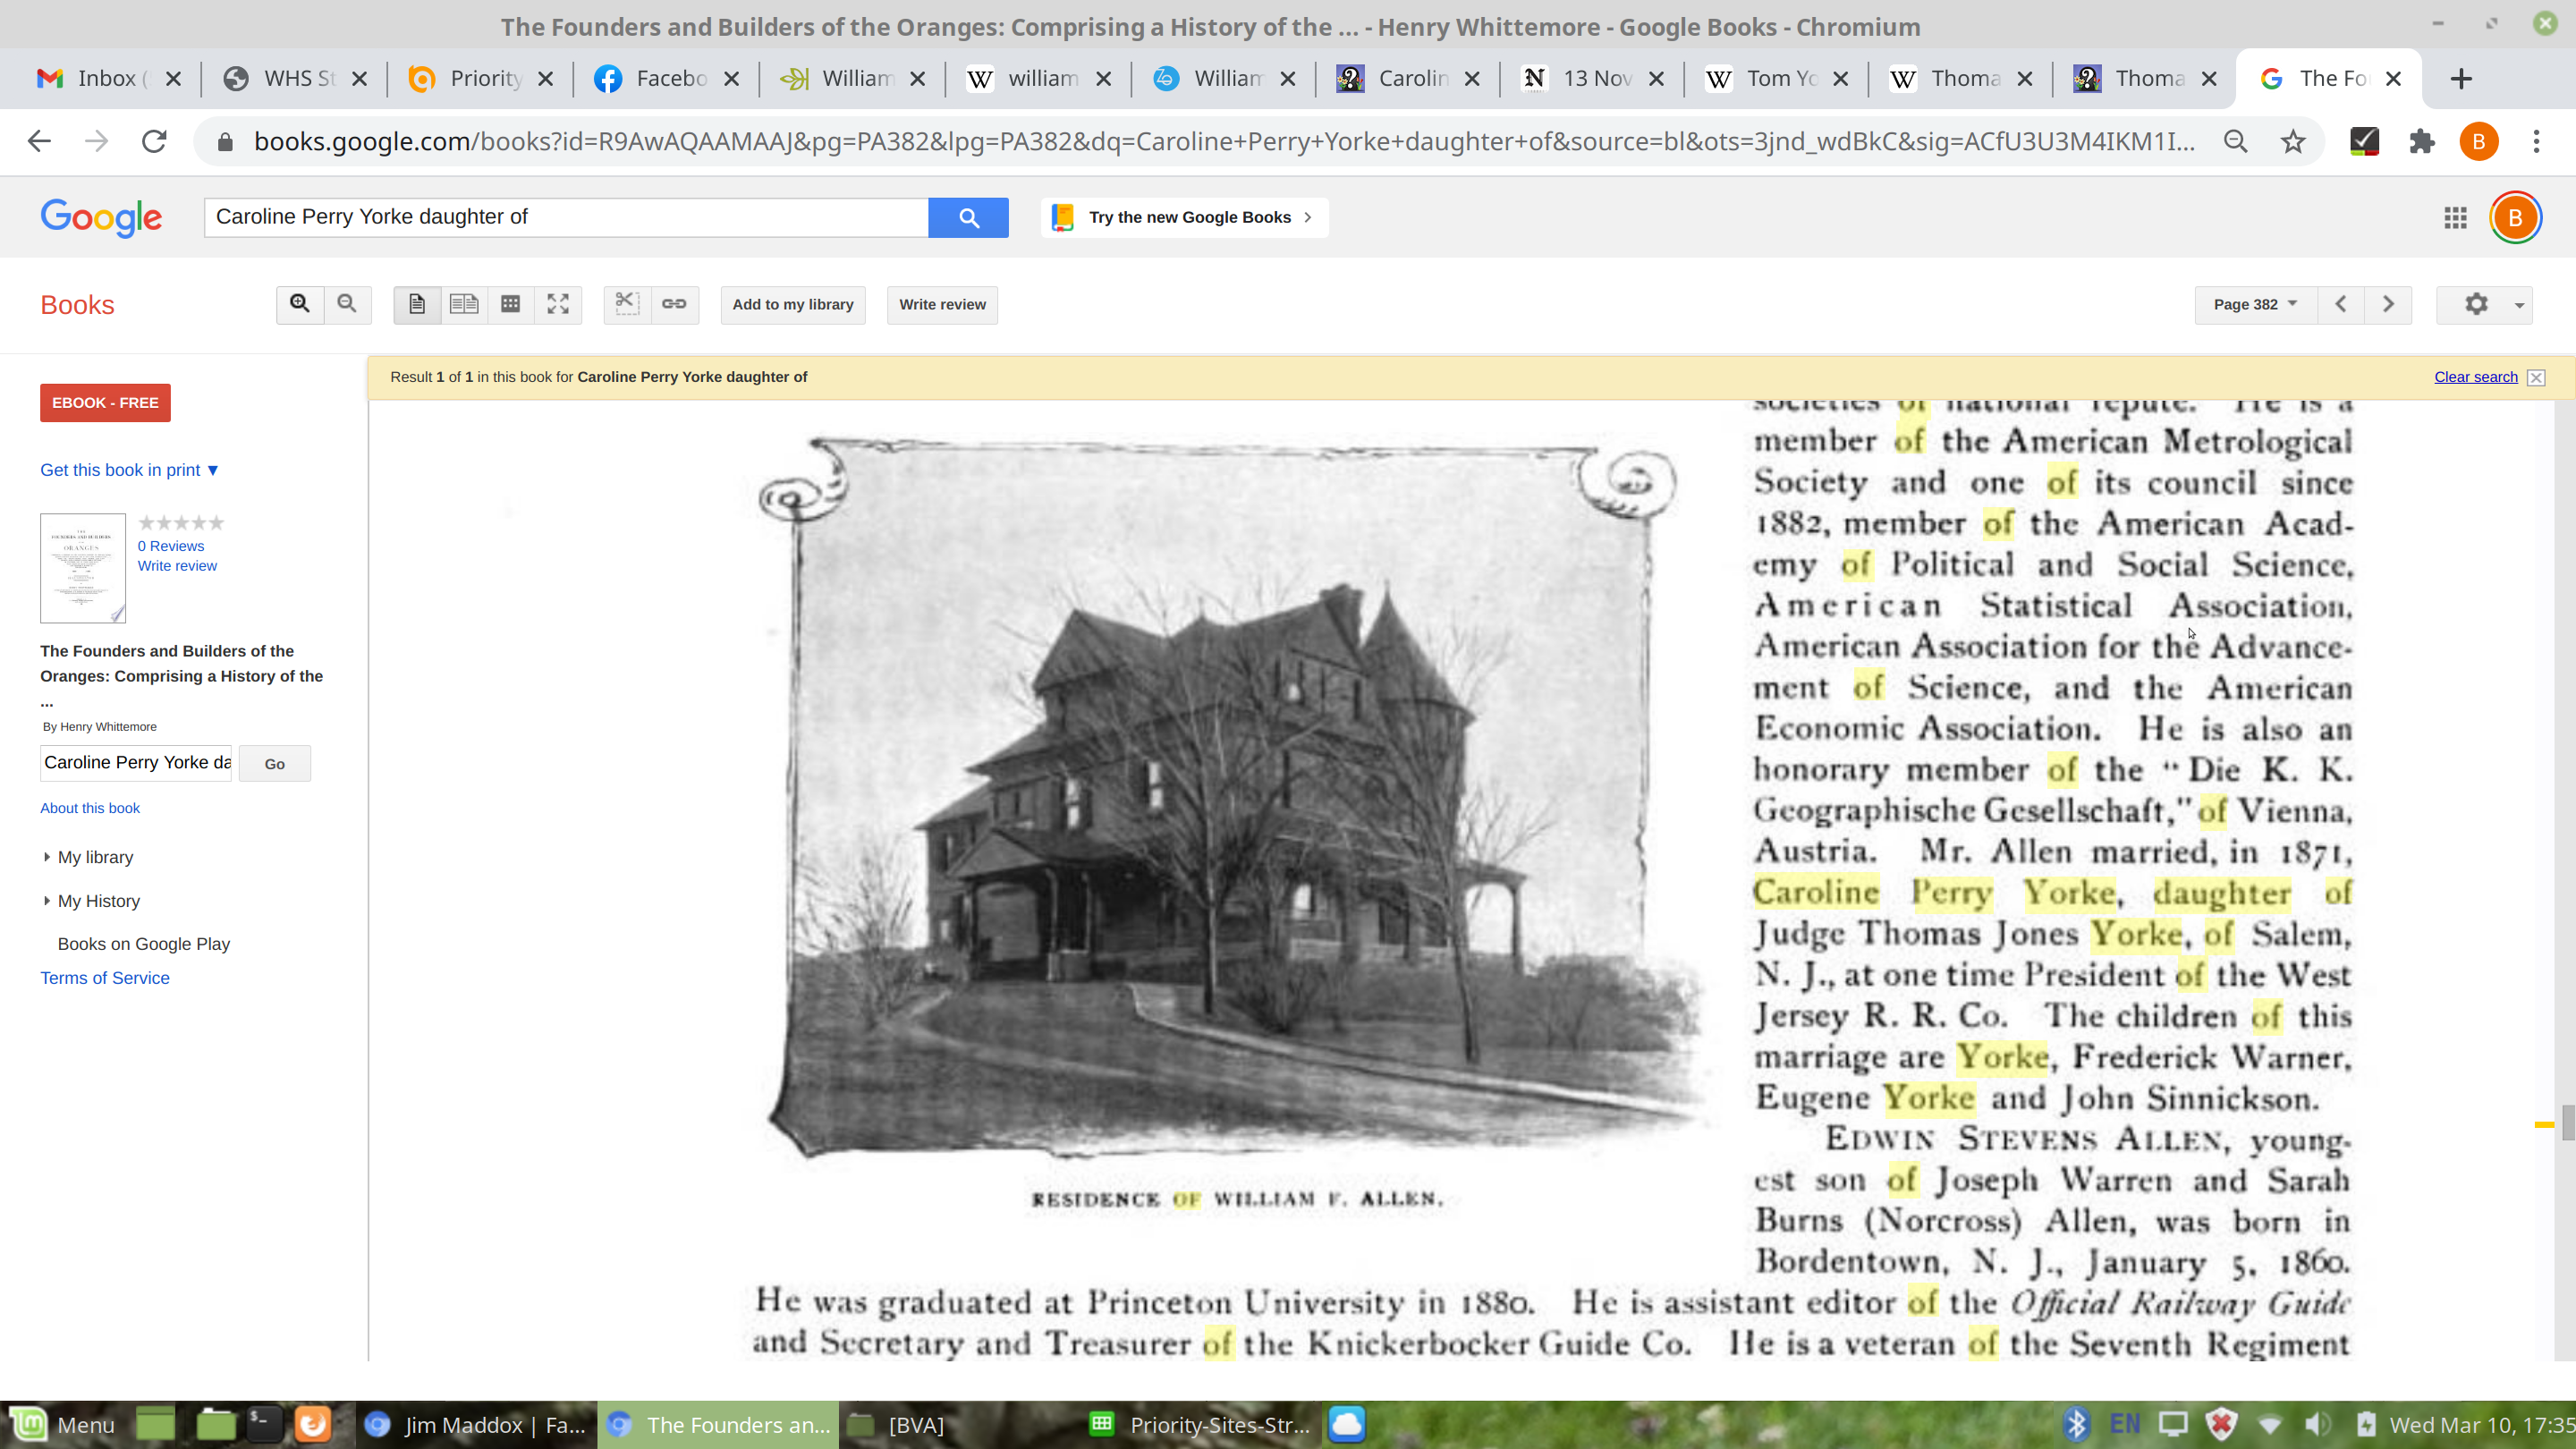
Task: Open a new browser tab
Action: [x=2461, y=78]
